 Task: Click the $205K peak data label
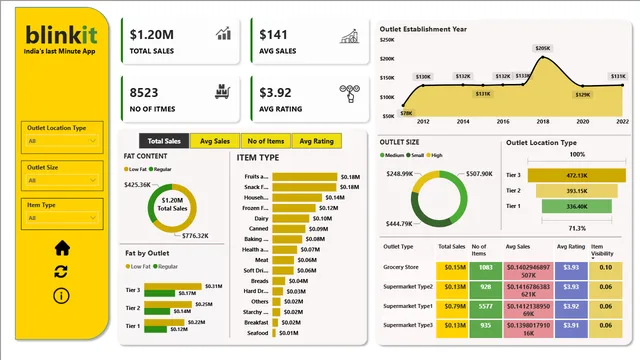(x=542, y=48)
